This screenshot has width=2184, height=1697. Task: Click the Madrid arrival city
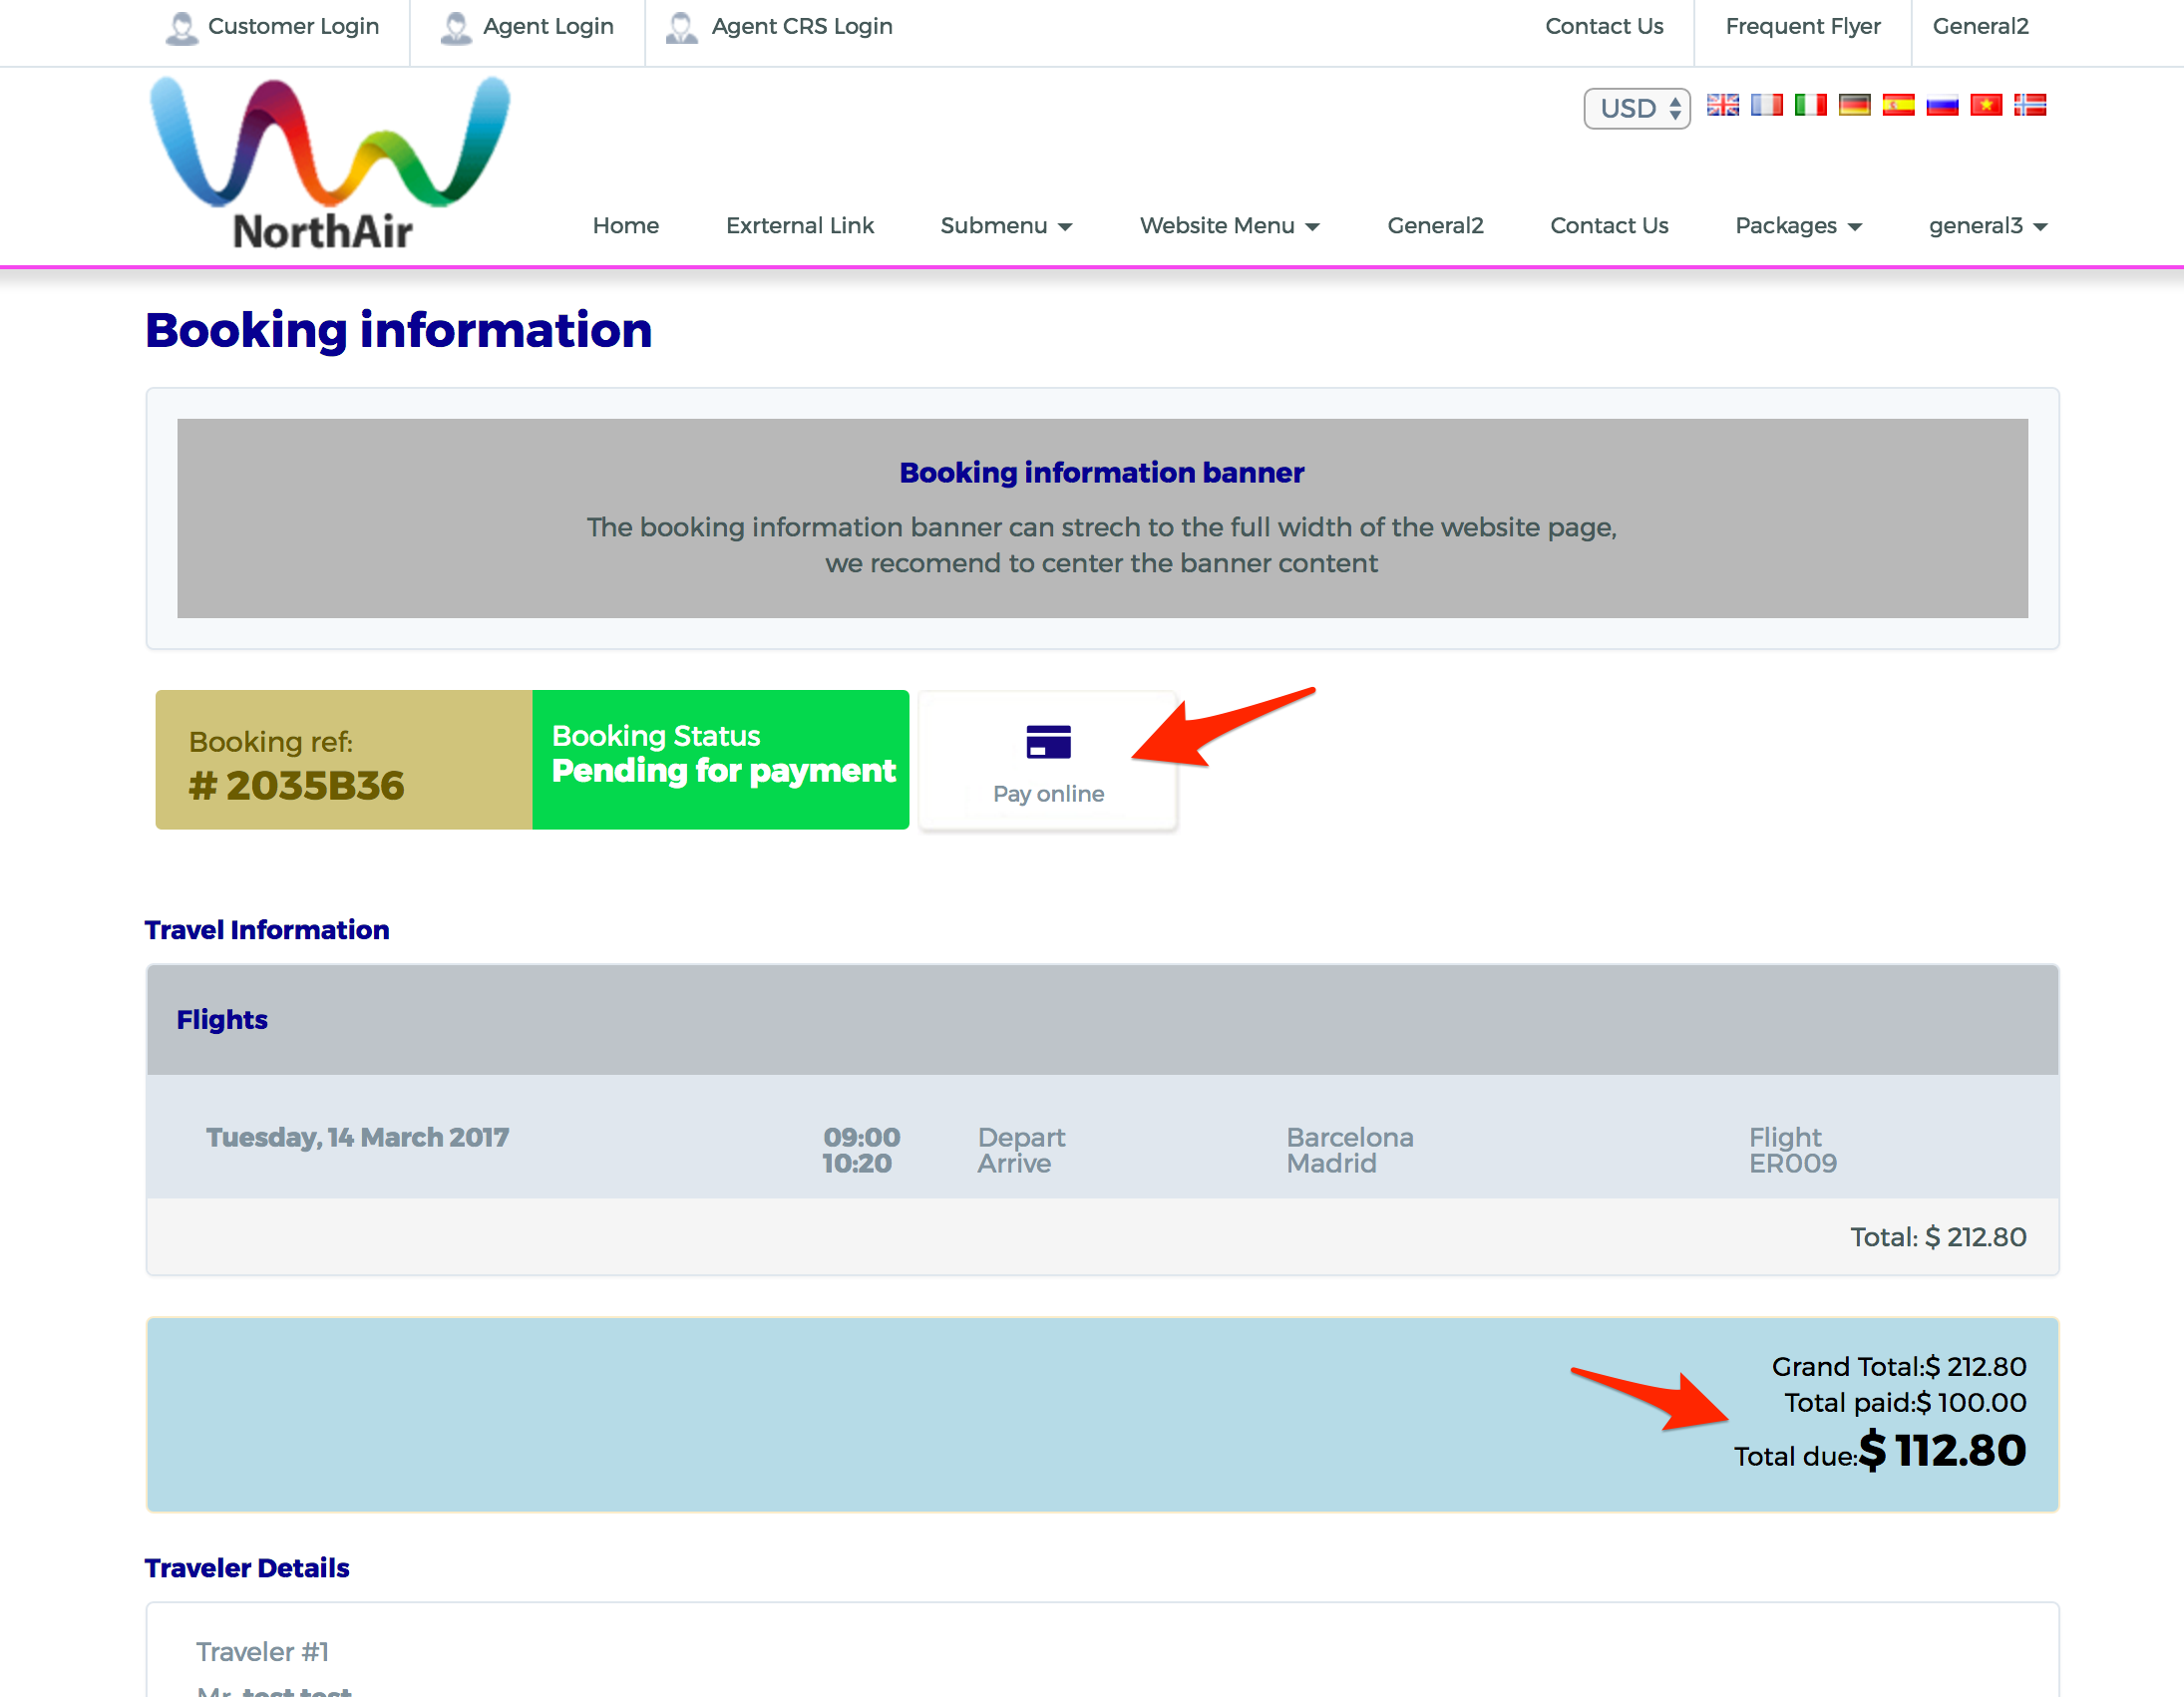click(1331, 1164)
